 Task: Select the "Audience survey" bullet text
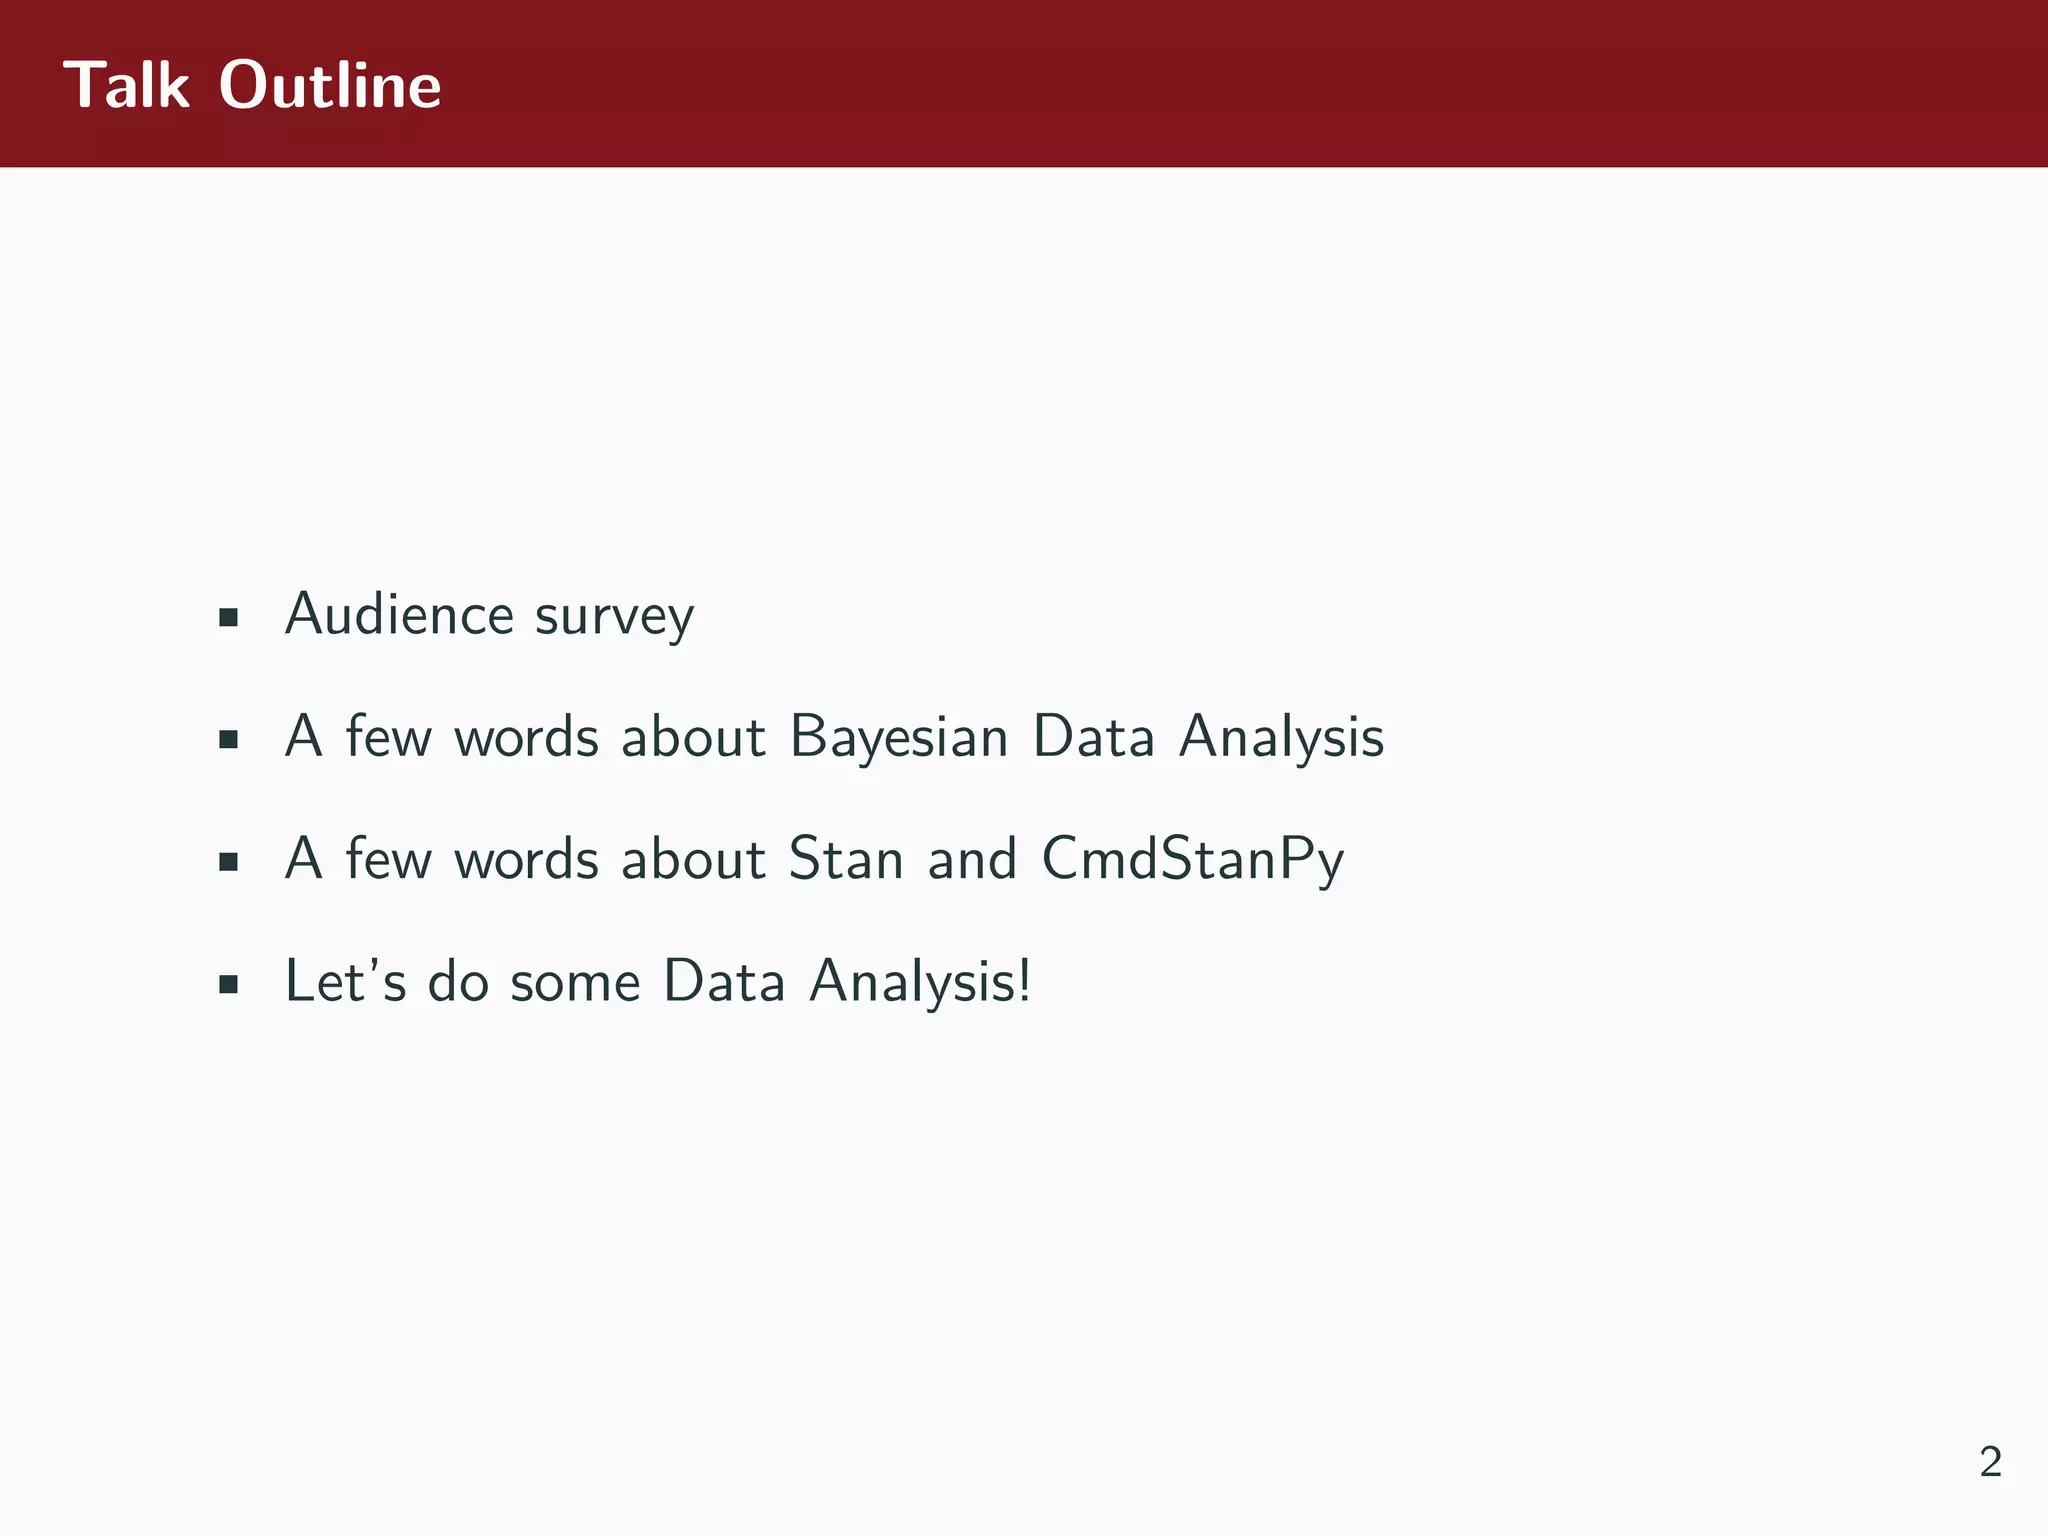pos(489,615)
